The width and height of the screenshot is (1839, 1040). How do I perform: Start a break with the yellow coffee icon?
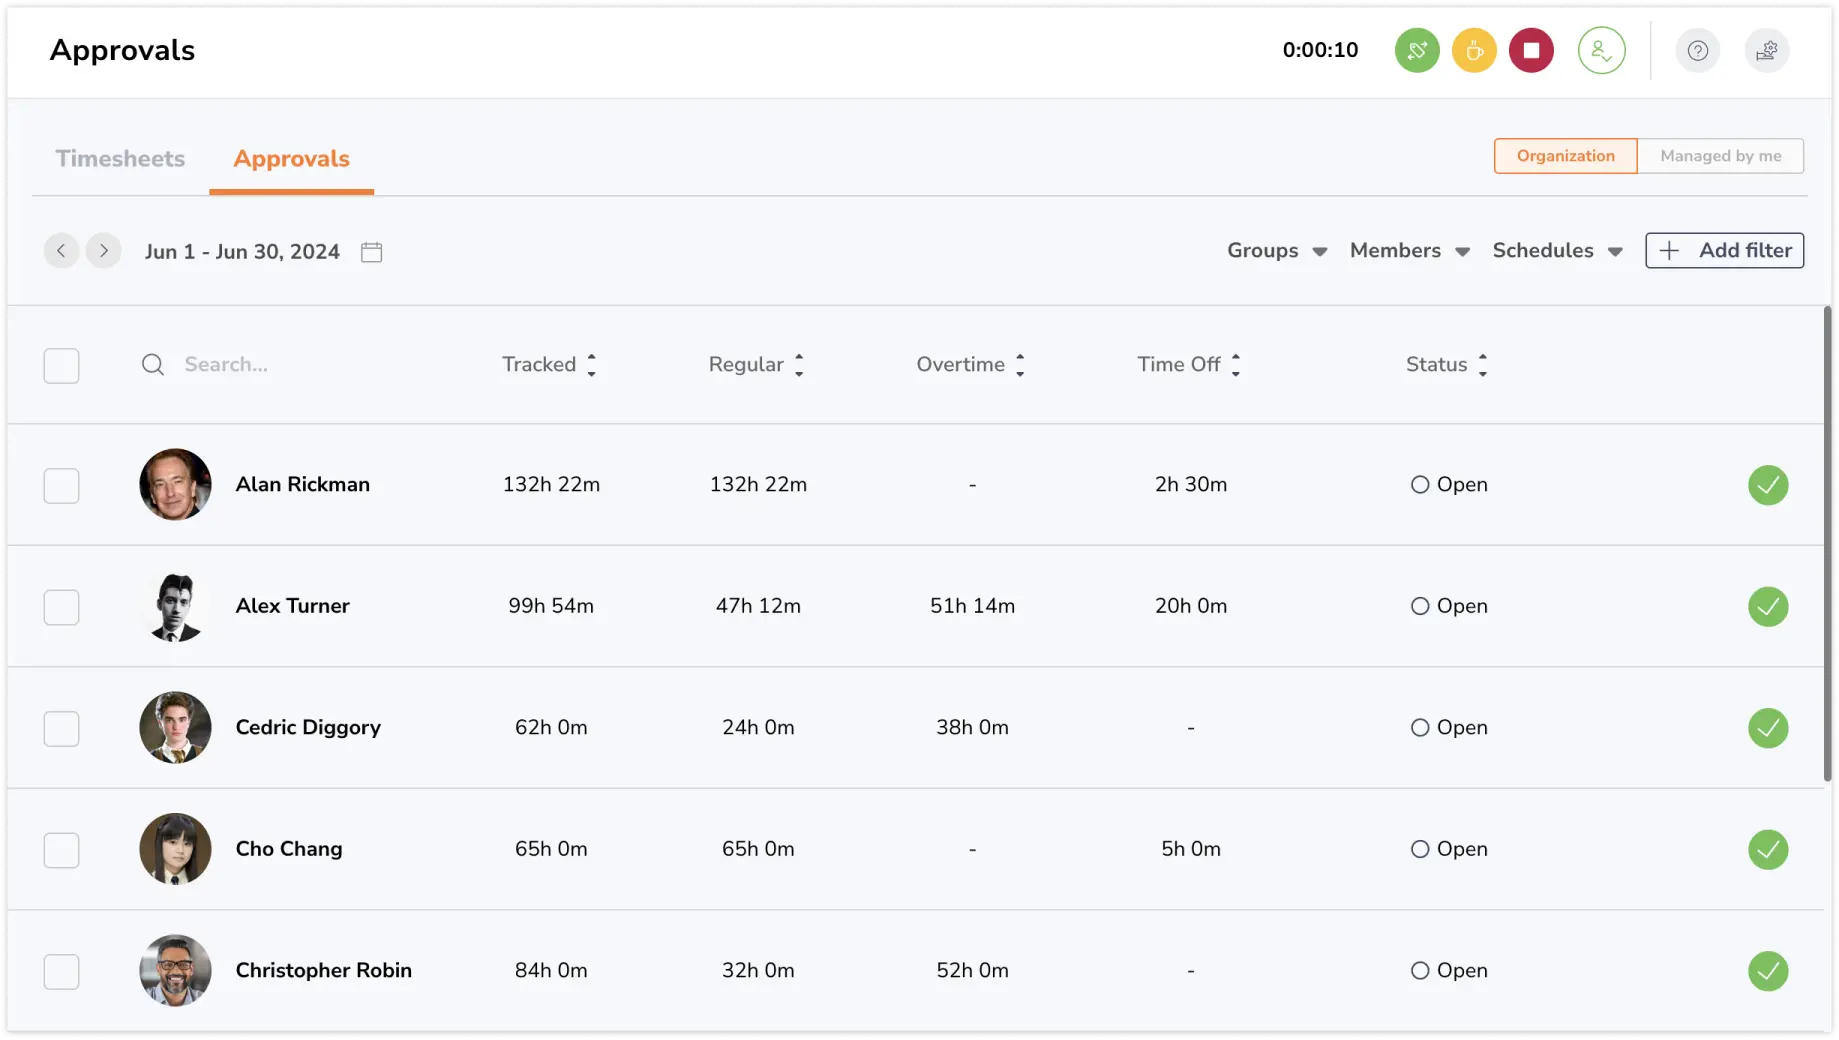coord(1473,50)
